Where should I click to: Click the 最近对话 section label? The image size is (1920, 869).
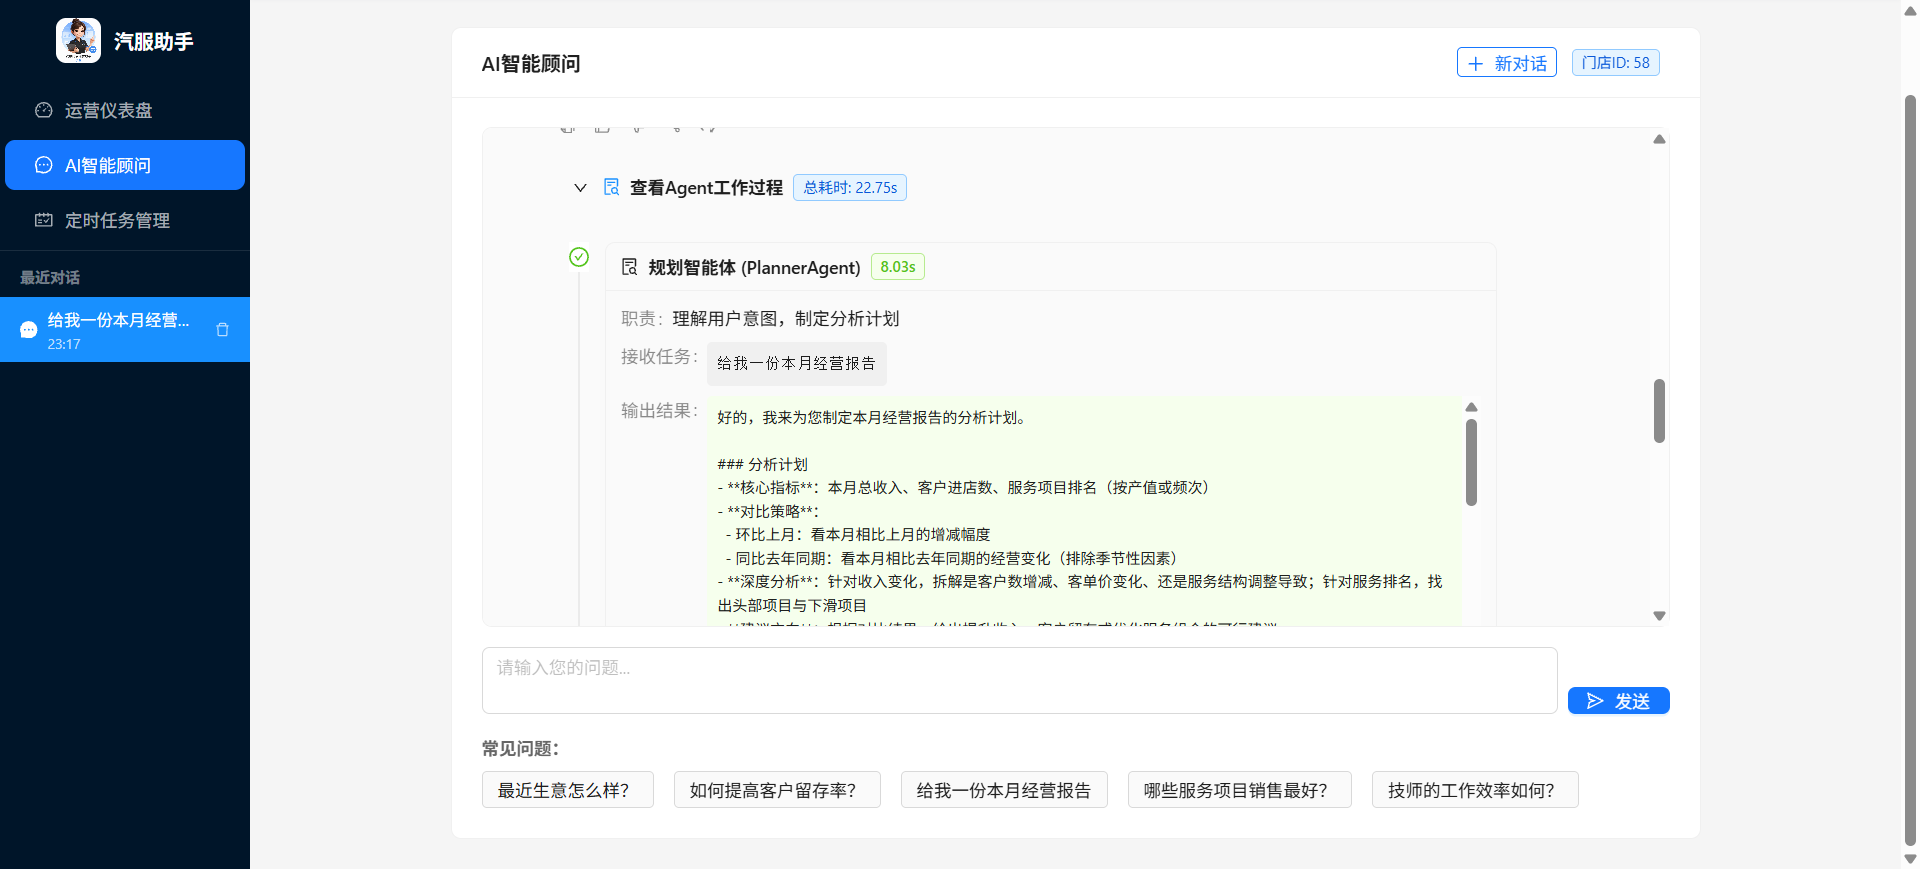[x=50, y=277]
